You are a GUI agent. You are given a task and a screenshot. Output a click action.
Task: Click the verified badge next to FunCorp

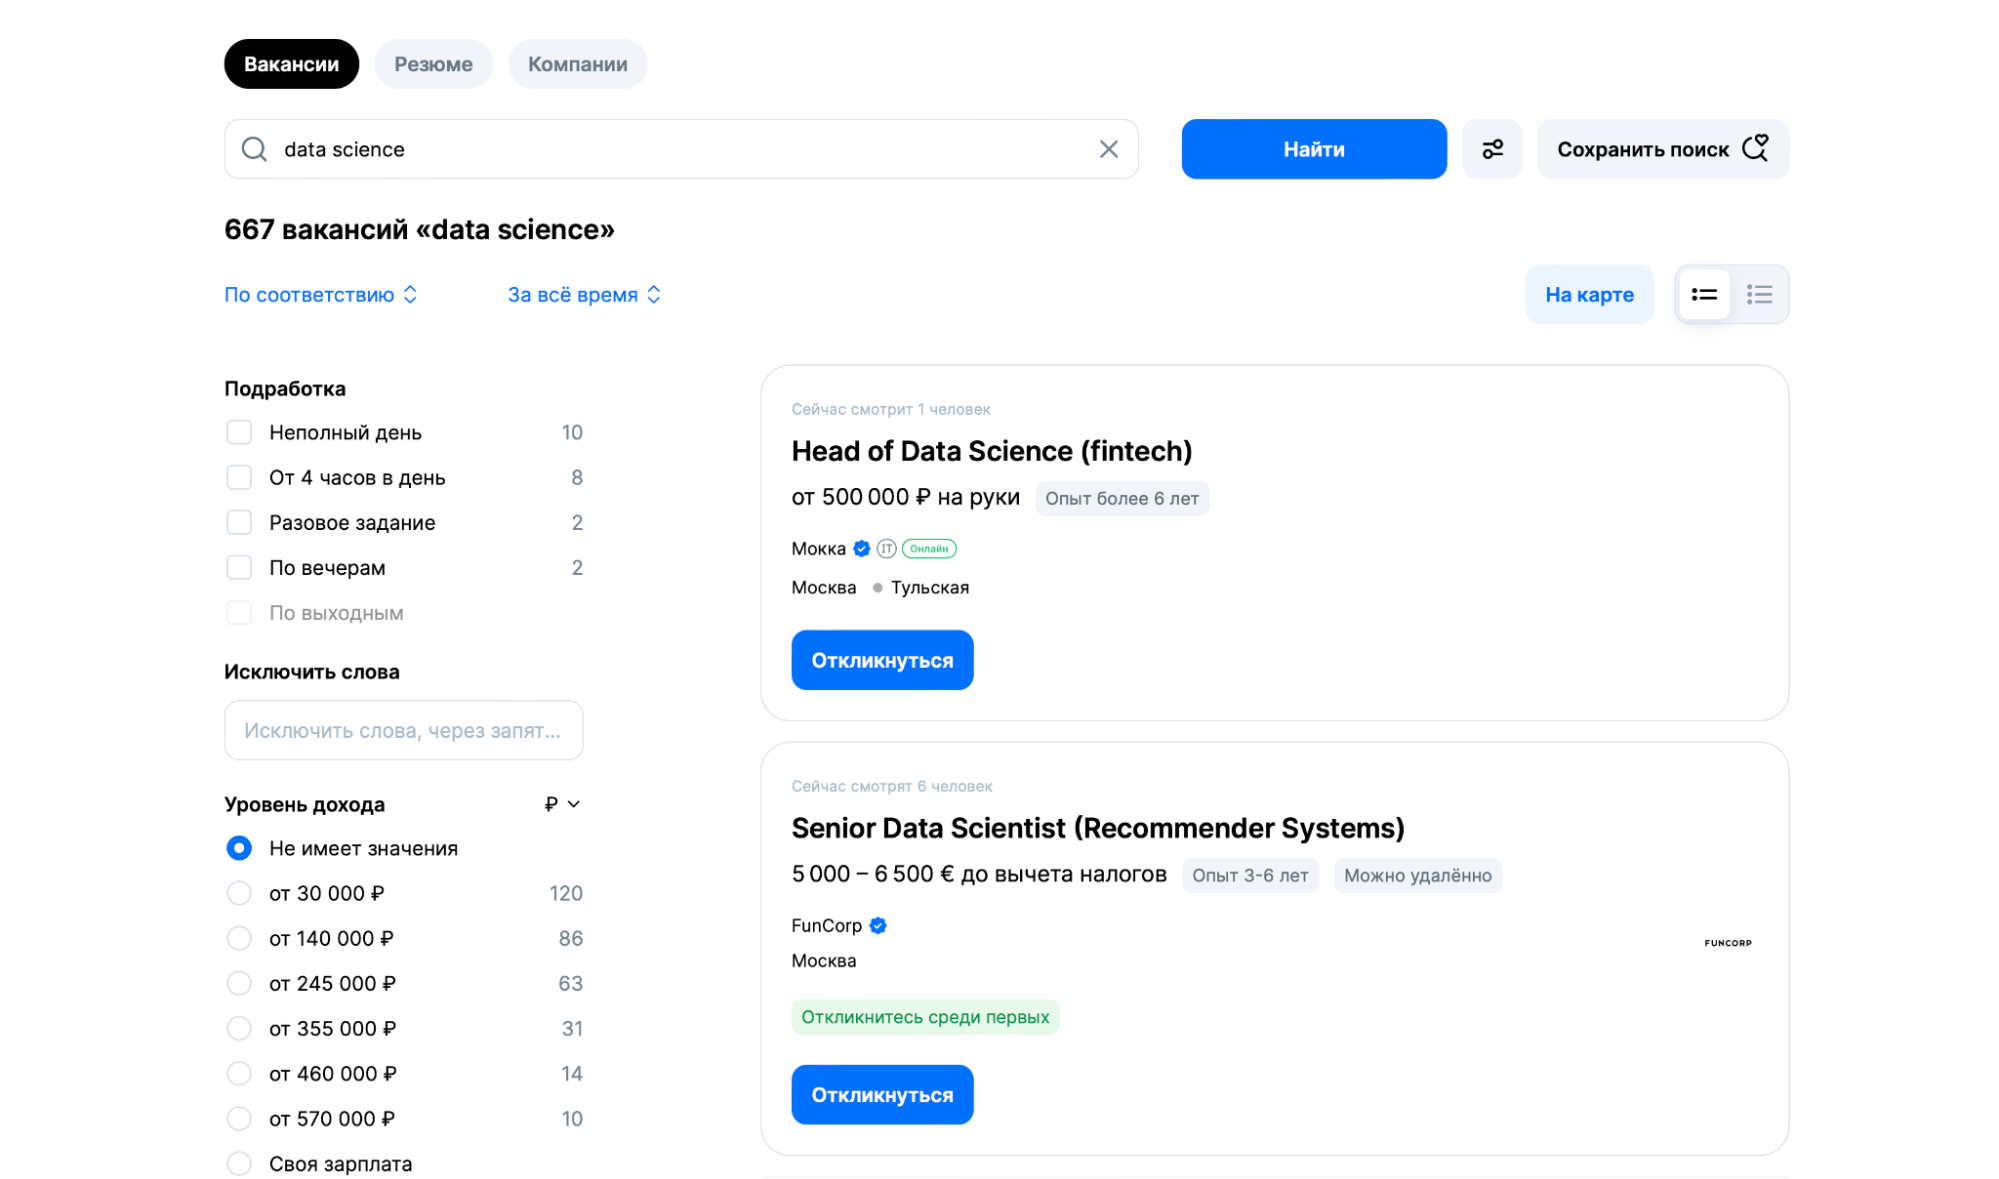click(878, 925)
